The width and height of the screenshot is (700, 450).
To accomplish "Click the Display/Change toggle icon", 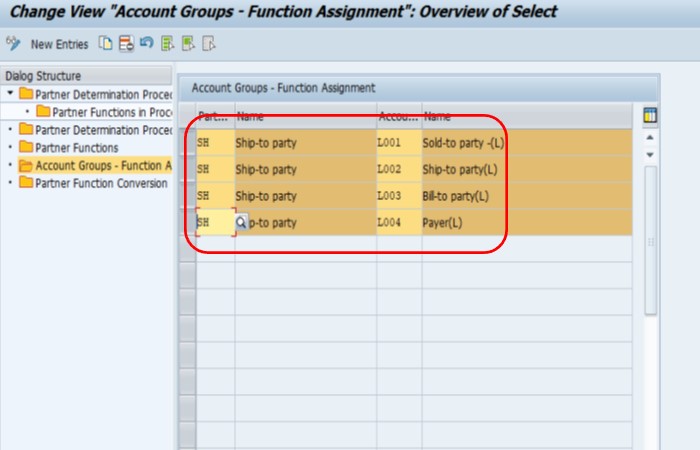I will tap(13, 44).
